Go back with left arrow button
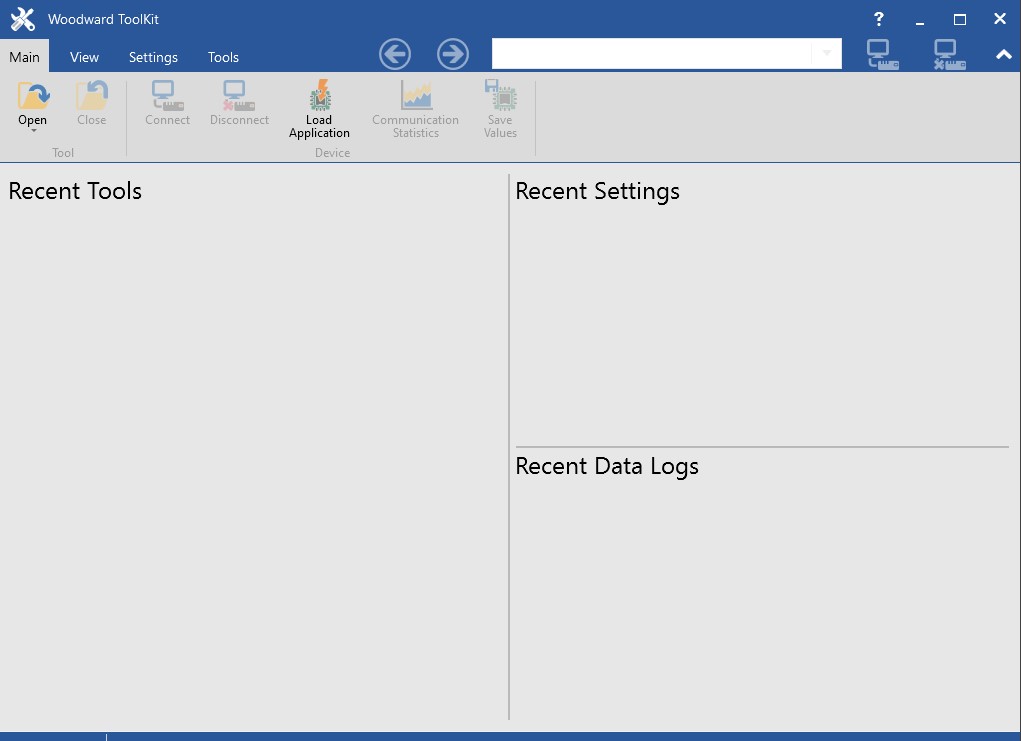Image resolution: width=1021 pixels, height=741 pixels. 395,54
